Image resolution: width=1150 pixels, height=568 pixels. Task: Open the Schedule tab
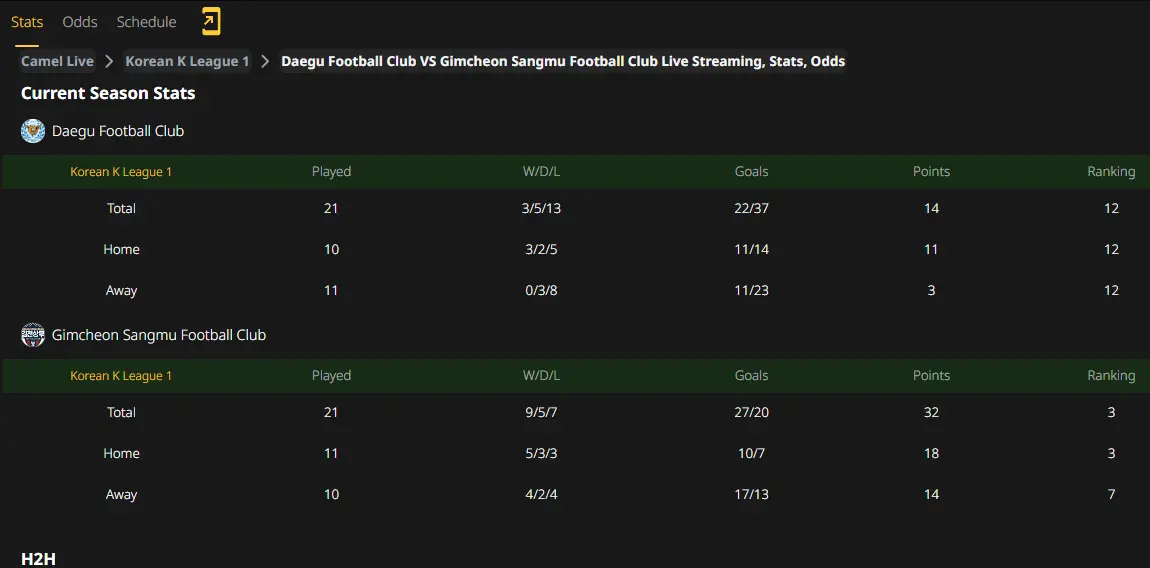click(147, 22)
